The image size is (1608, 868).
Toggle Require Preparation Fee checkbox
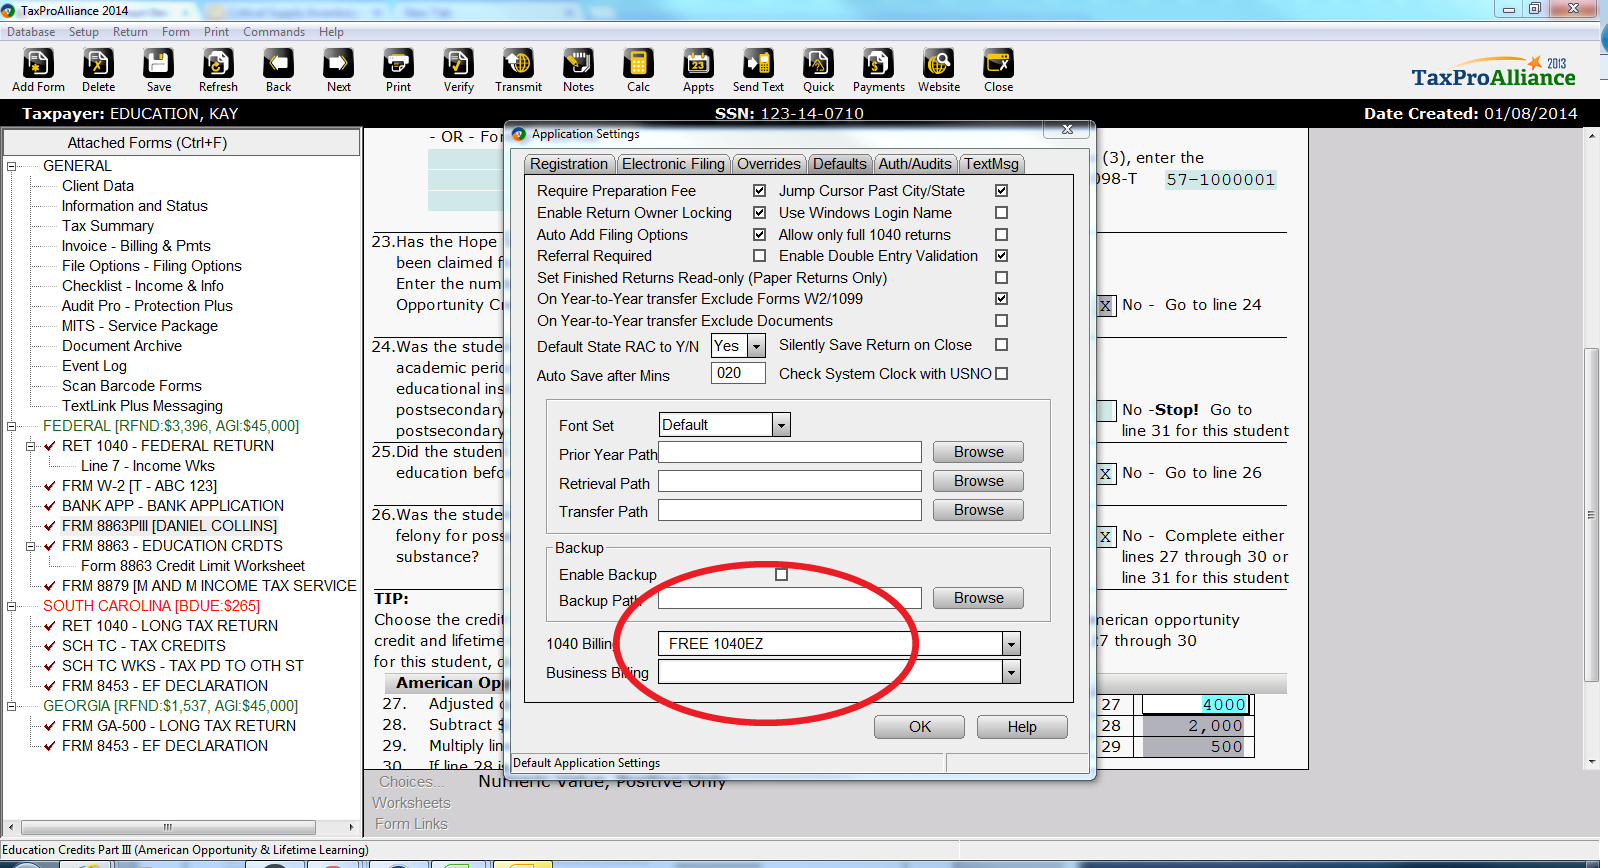click(x=759, y=190)
